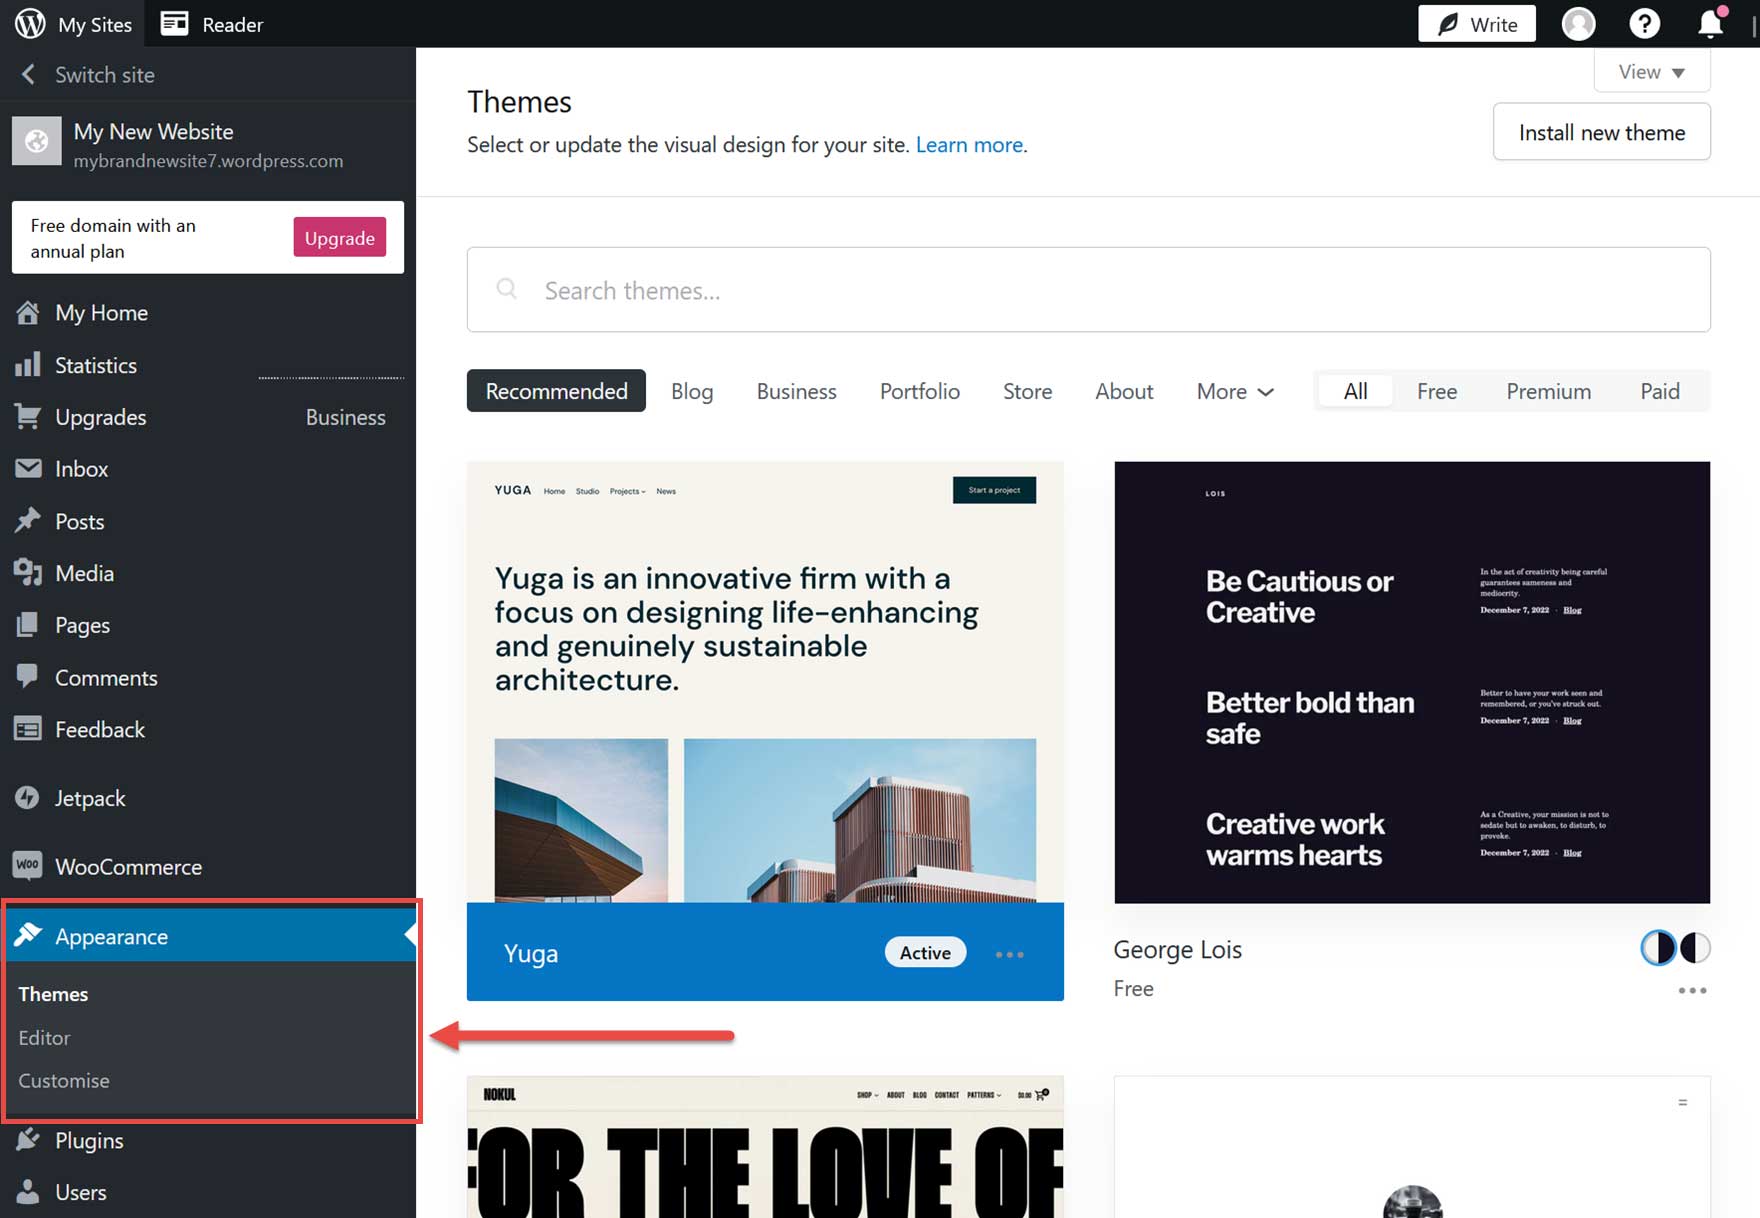Image resolution: width=1760 pixels, height=1218 pixels.
Task: Choose the Premium pricing filter
Action: click(x=1548, y=391)
